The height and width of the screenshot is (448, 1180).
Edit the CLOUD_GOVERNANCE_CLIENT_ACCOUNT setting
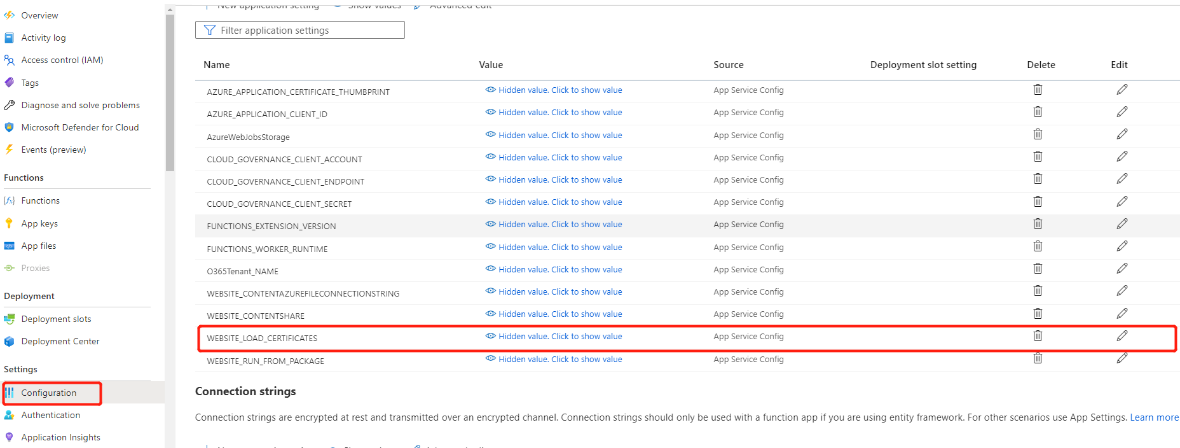tap(1122, 157)
